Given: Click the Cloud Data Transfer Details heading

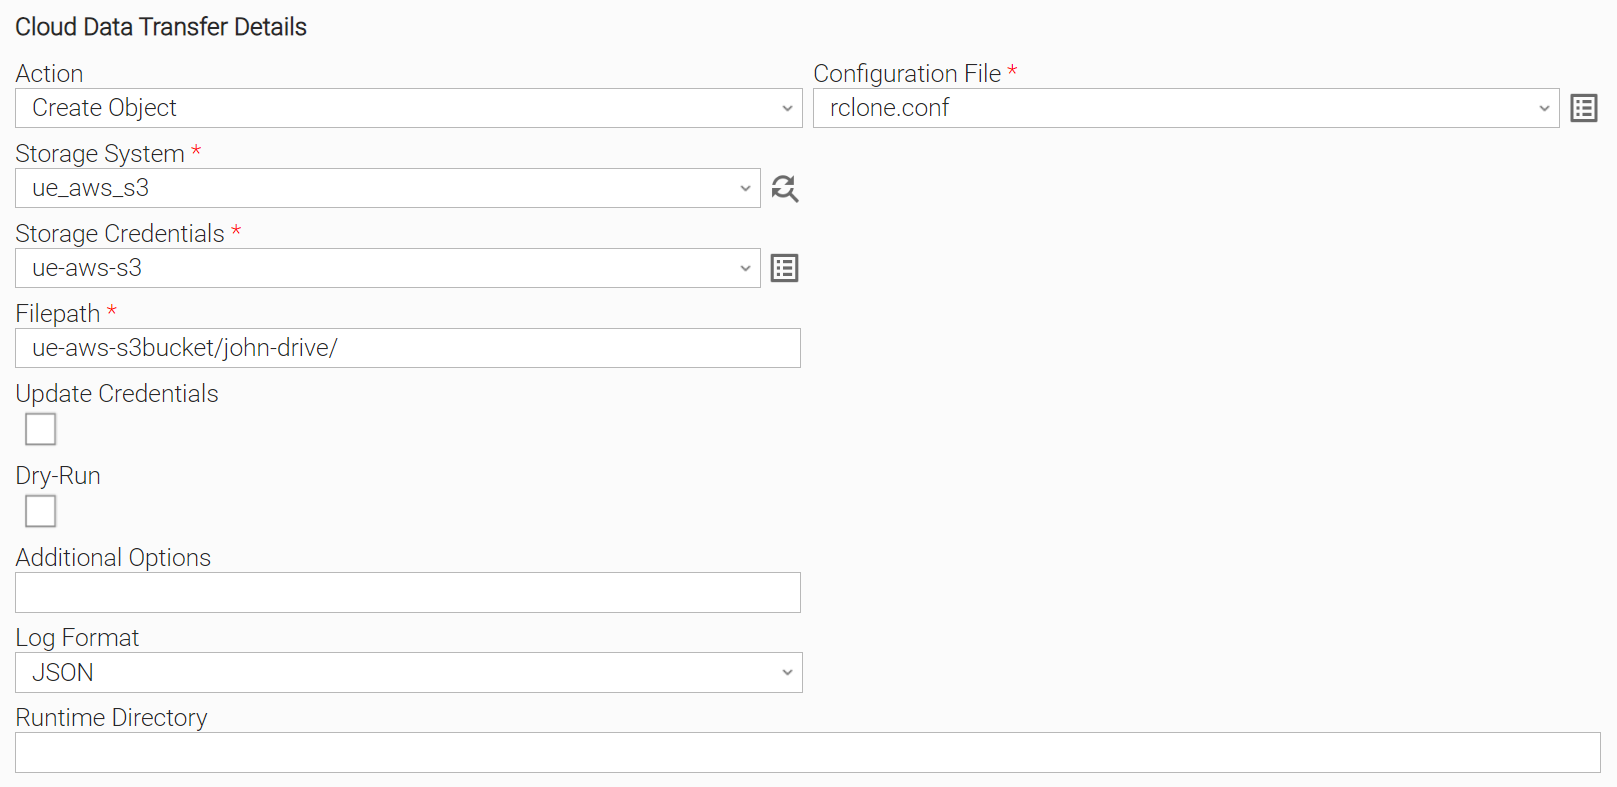Looking at the screenshot, I should (x=161, y=27).
